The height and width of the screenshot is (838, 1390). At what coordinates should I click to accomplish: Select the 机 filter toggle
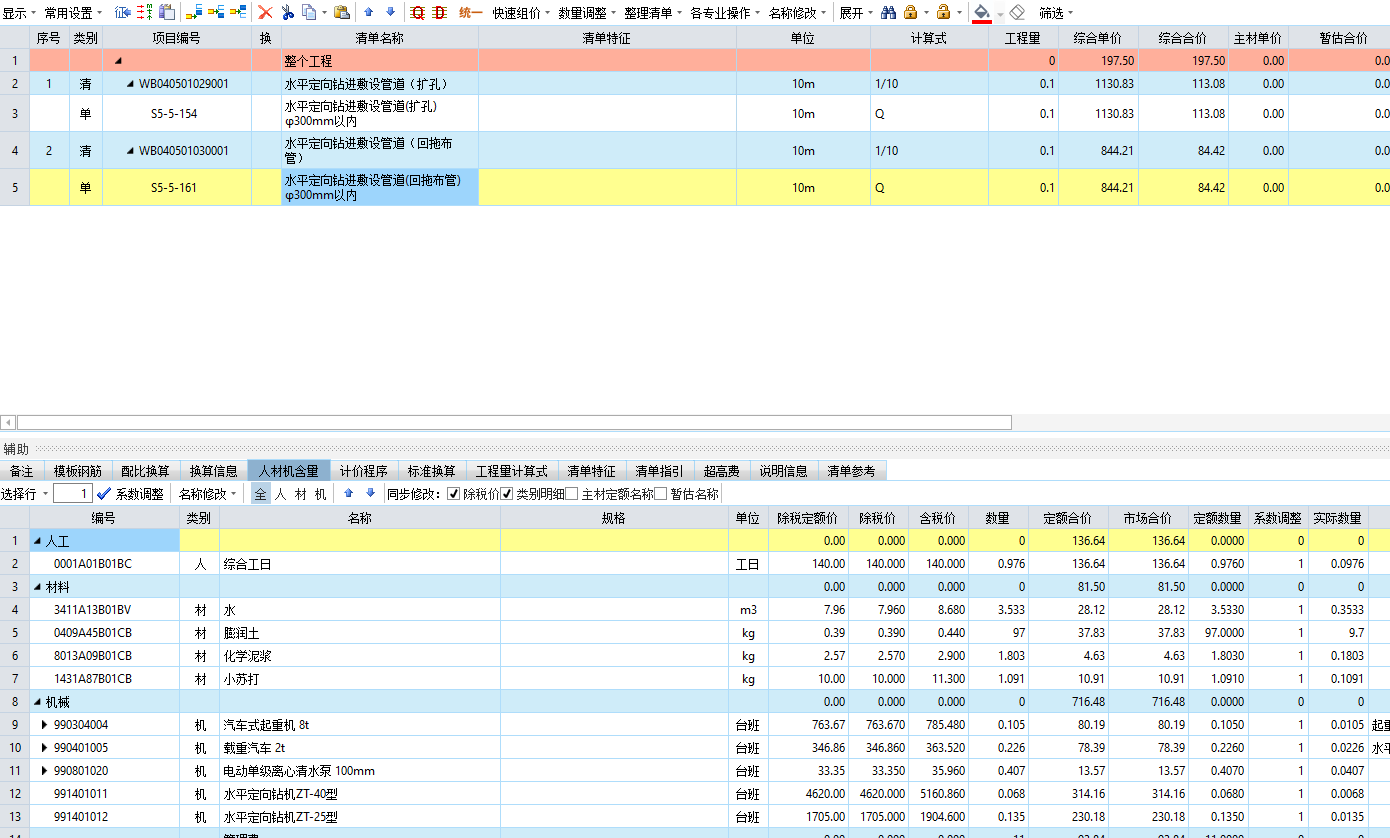tap(320, 494)
